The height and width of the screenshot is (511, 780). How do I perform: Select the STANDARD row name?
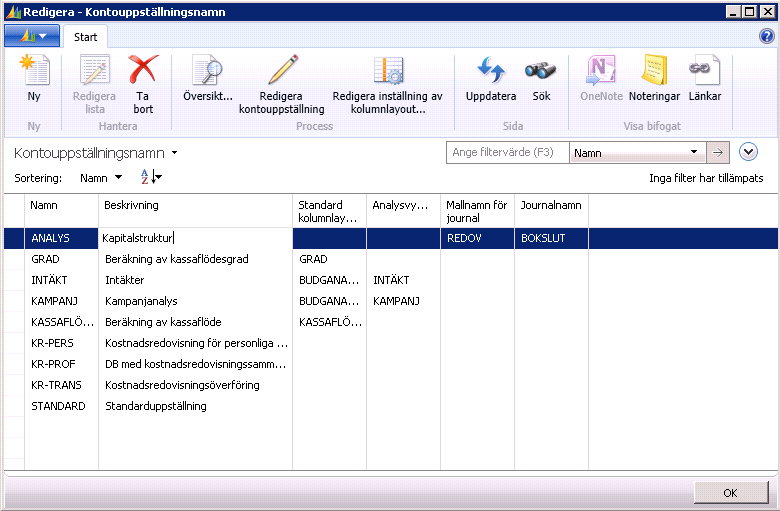[x=61, y=406]
